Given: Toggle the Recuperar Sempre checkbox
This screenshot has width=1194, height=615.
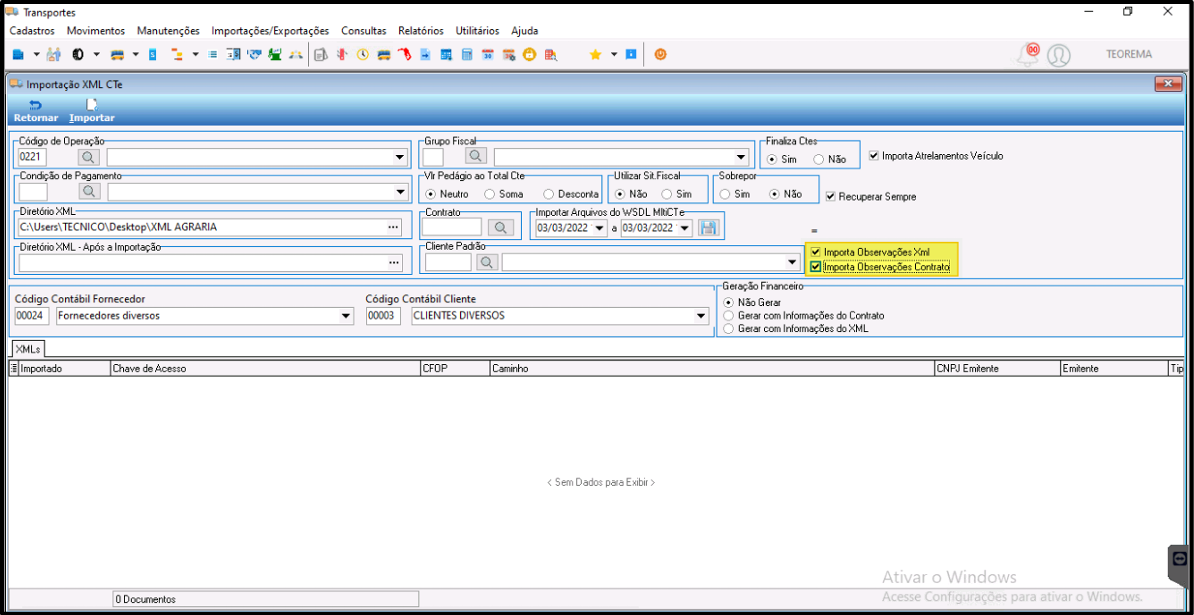Looking at the screenshot, I should point(831,196).
